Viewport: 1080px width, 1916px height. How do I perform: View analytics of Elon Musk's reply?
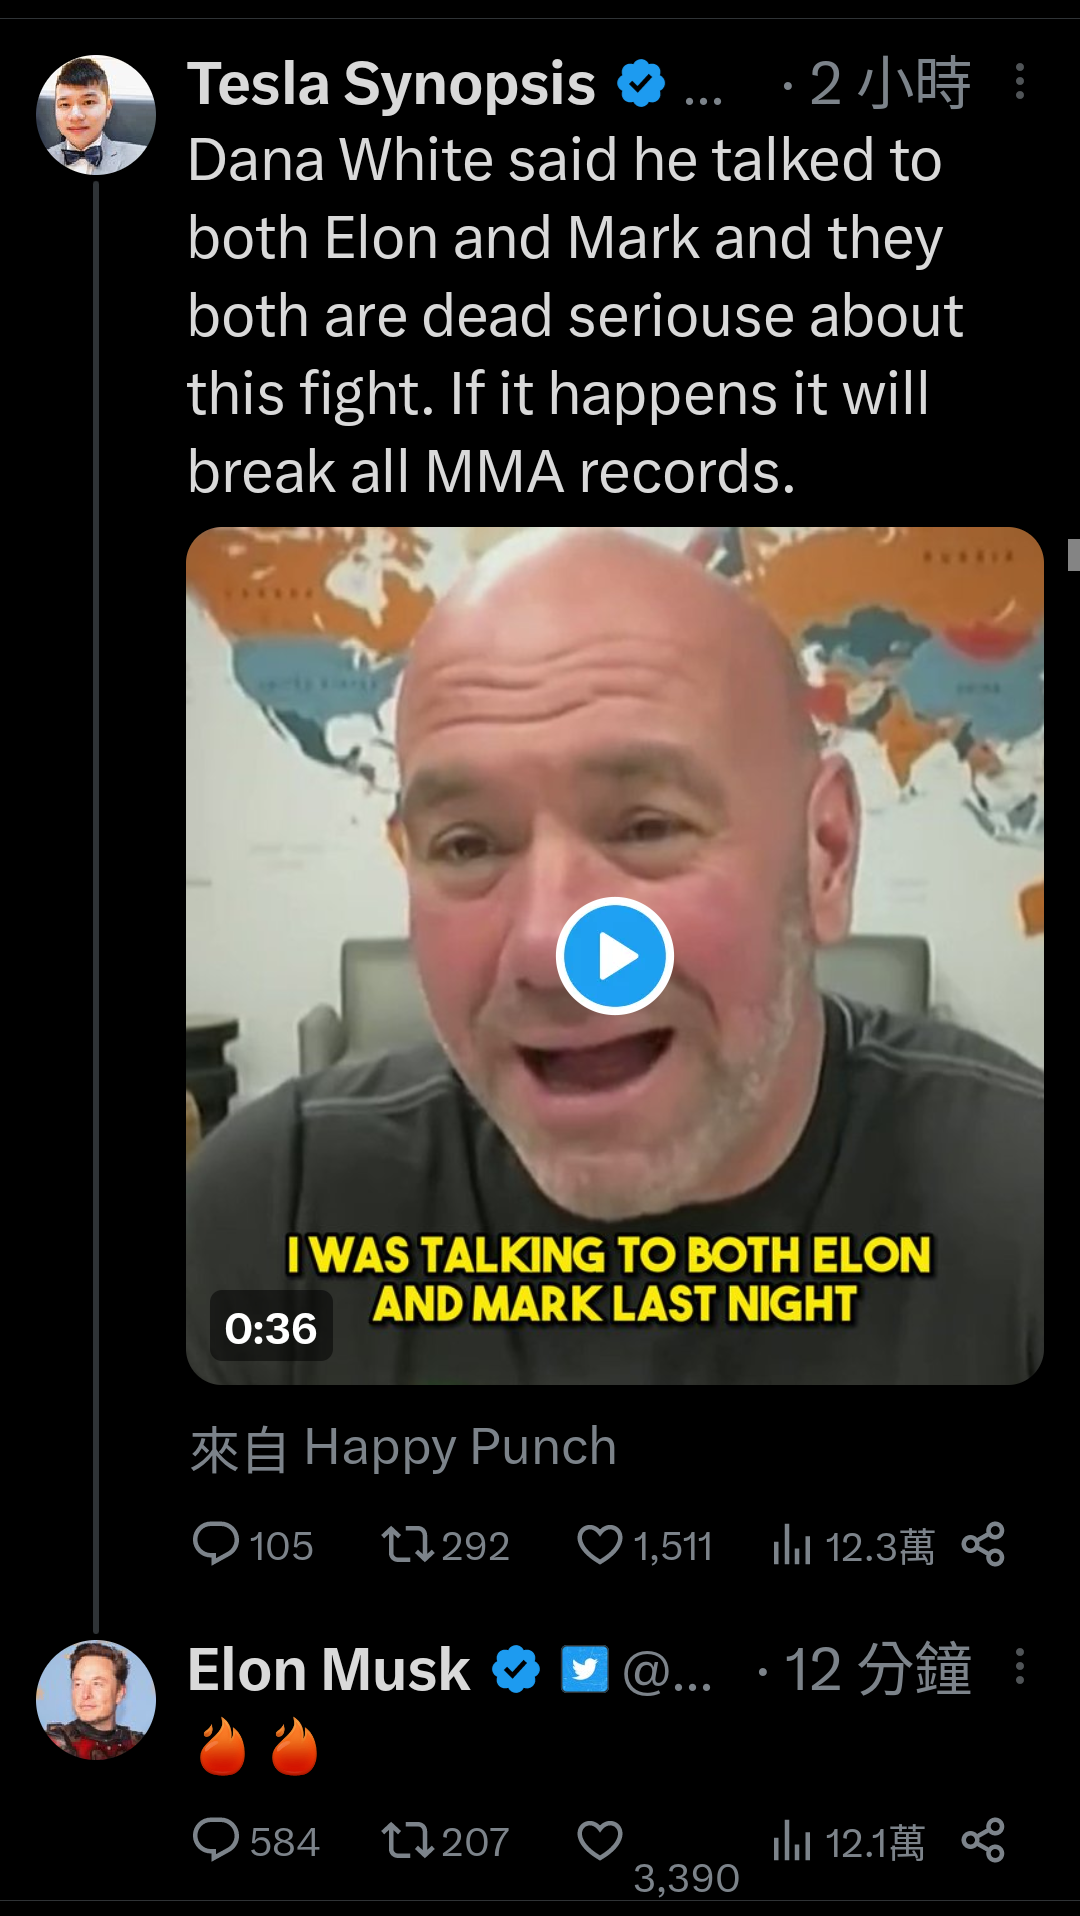(x=791, y=1840)
